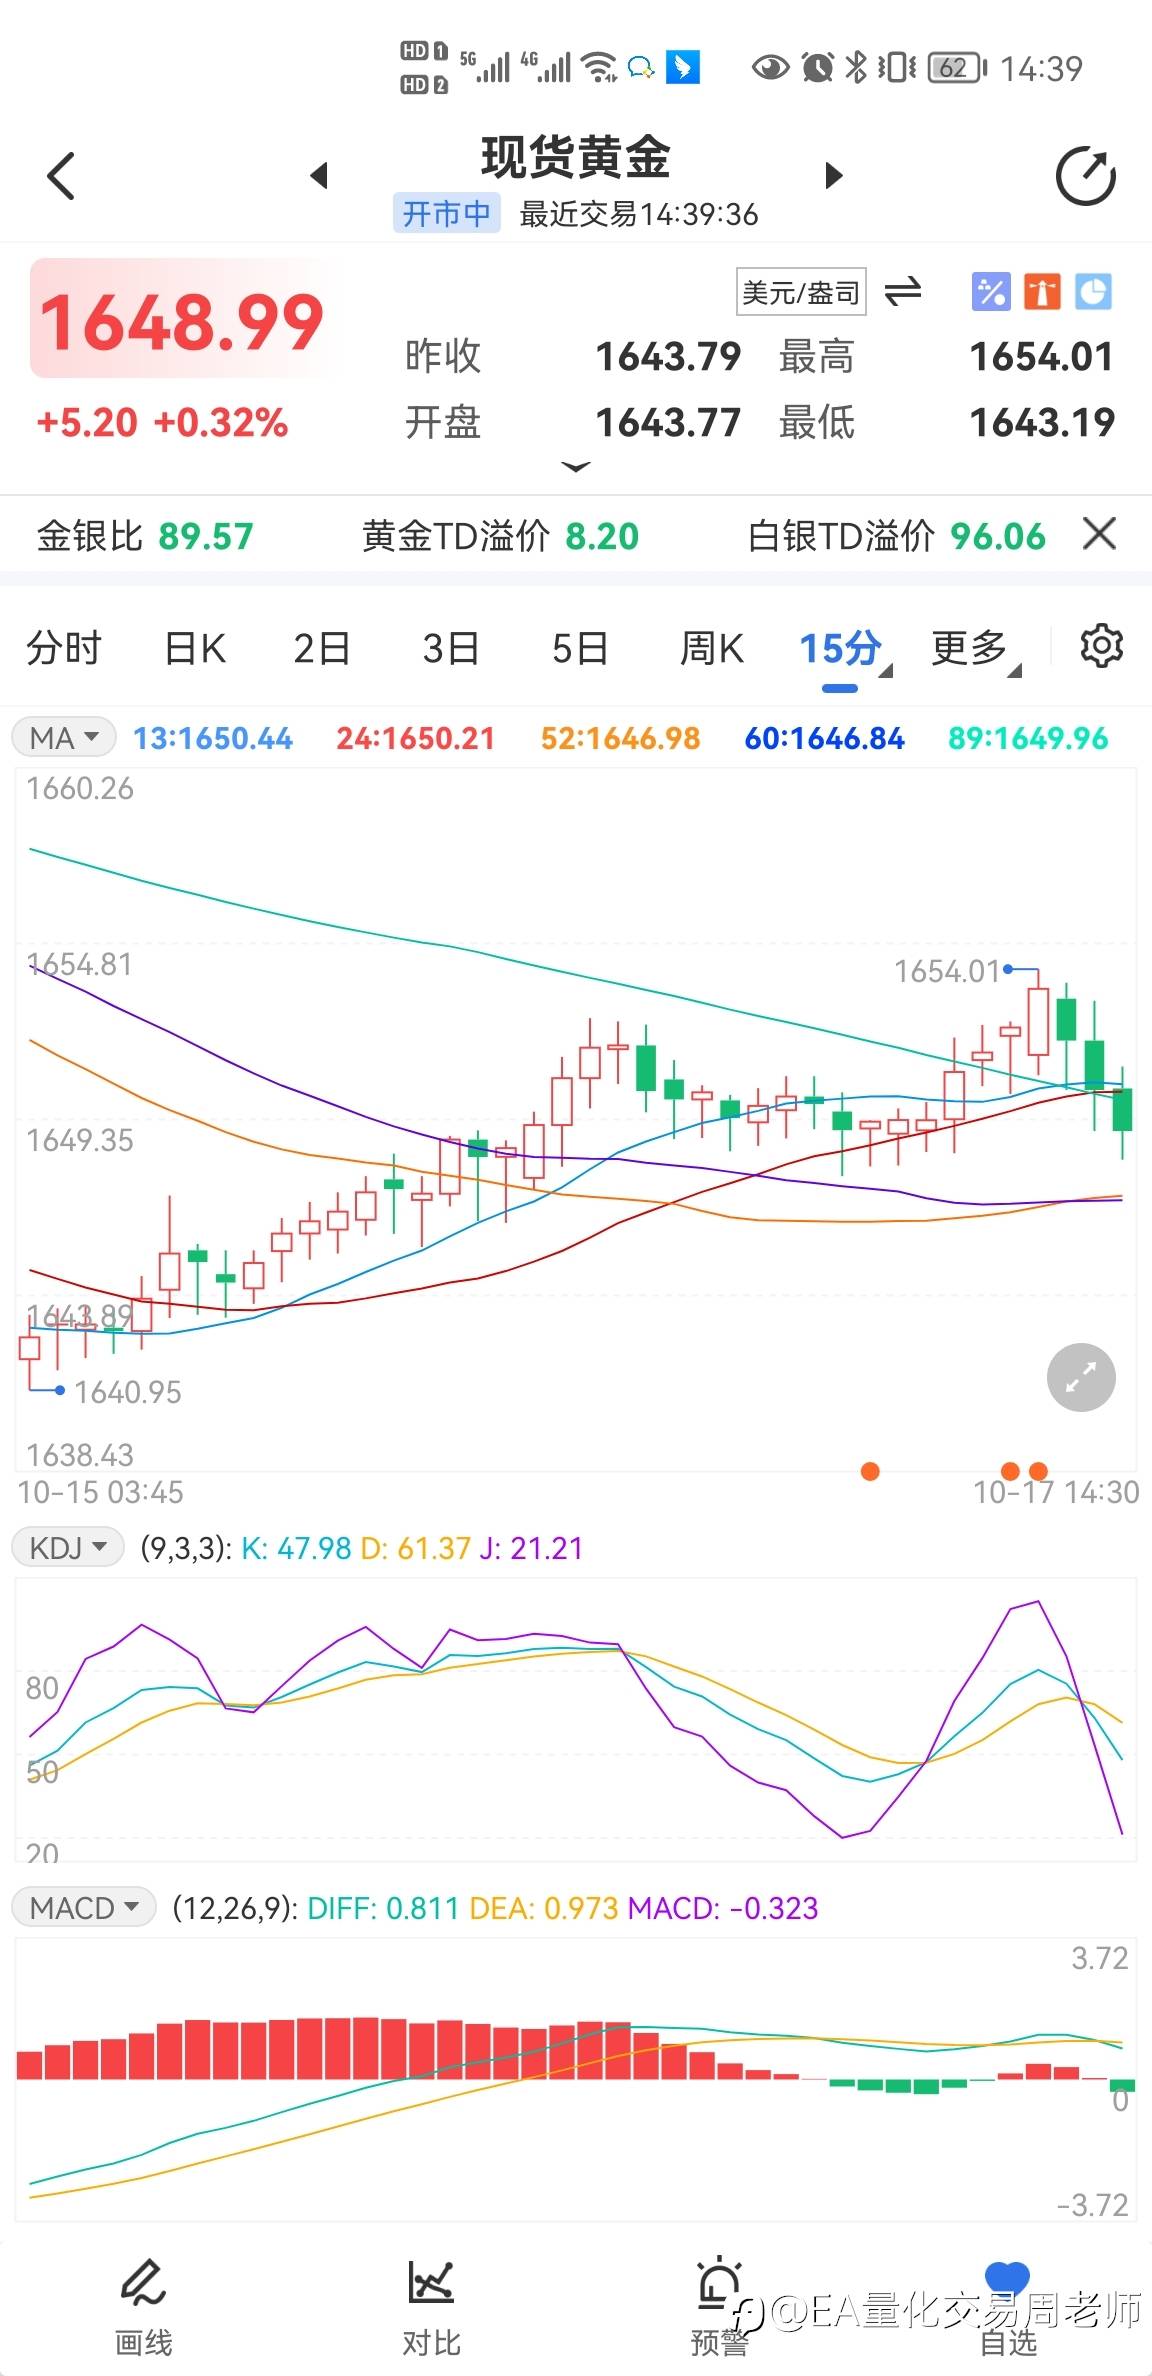Switch to previous instrument with left triangle
The width and height of the screenshot is (1152, 2376).
pos(319,175)
